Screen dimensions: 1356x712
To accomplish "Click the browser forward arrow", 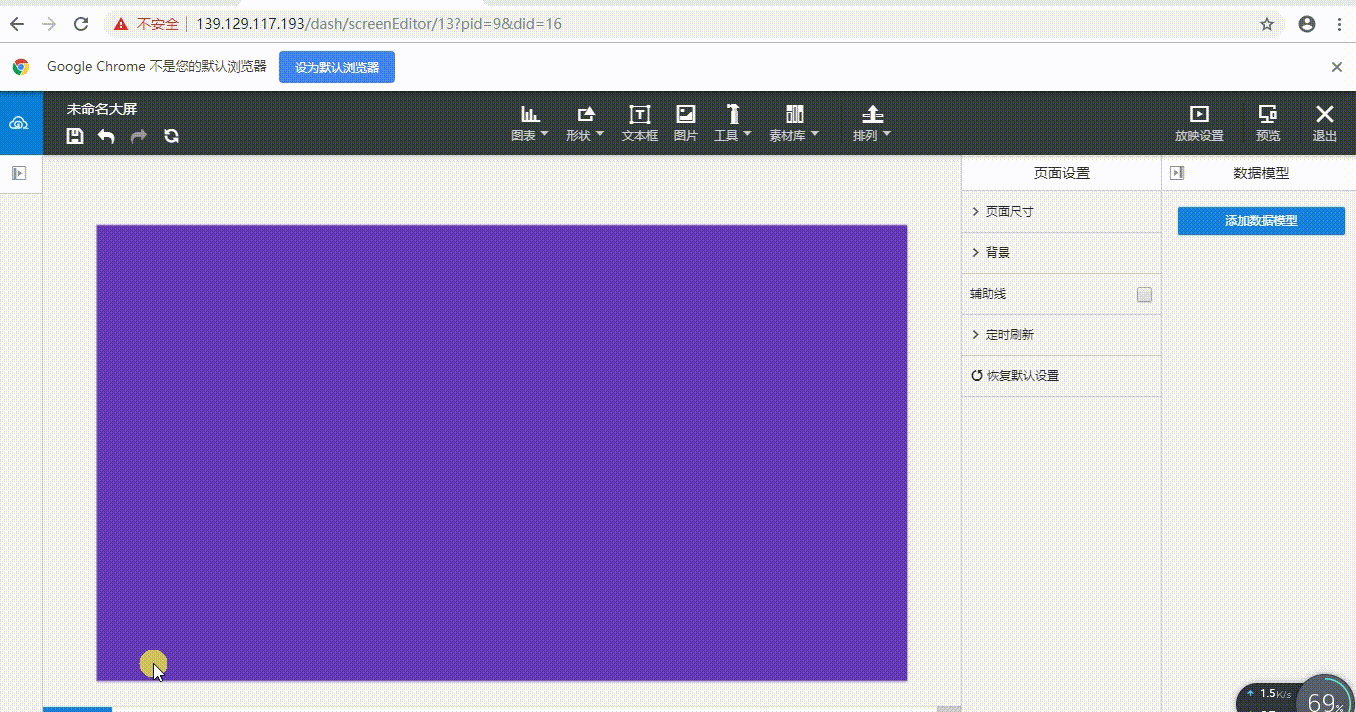I will pyautogui.click(x=49, y=24).
